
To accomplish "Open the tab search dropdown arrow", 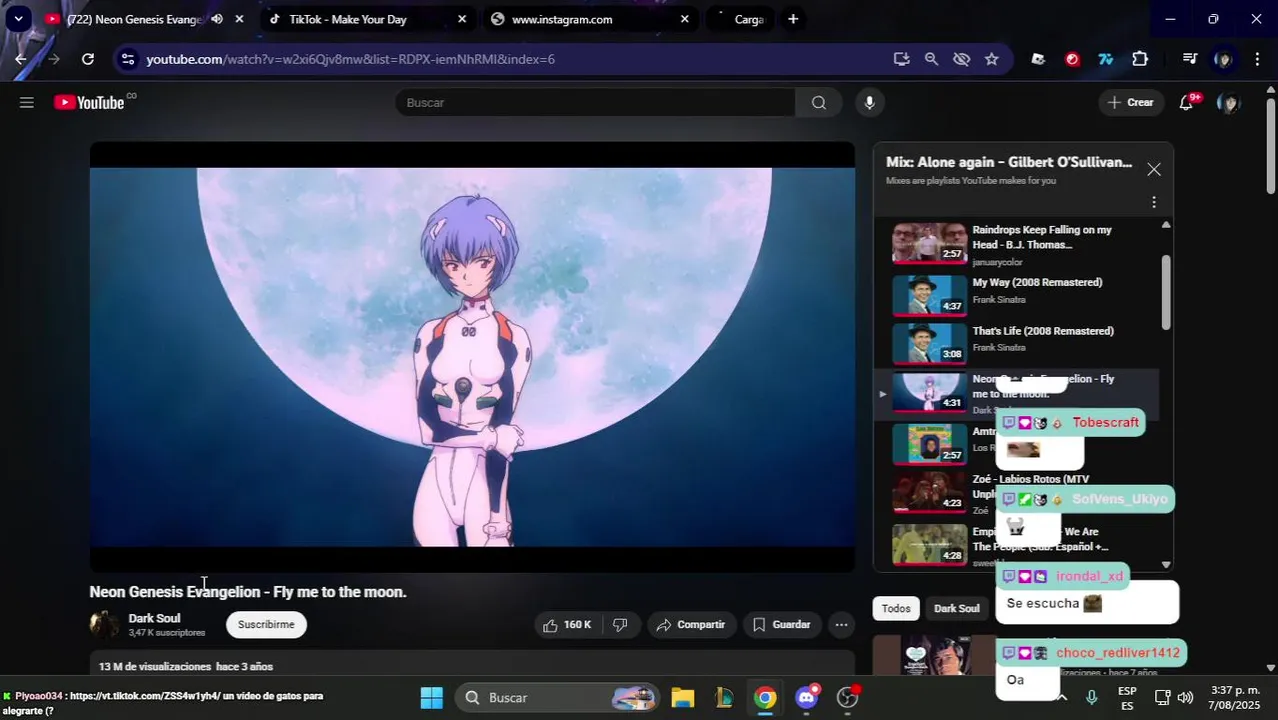I will pyautogui.click(x=18, y=18).
